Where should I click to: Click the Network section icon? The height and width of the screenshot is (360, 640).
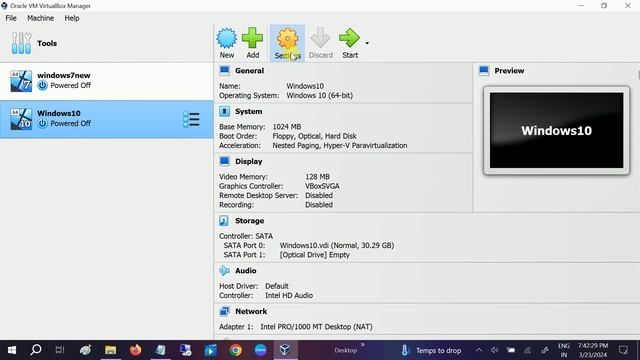(x=224, y=311)
